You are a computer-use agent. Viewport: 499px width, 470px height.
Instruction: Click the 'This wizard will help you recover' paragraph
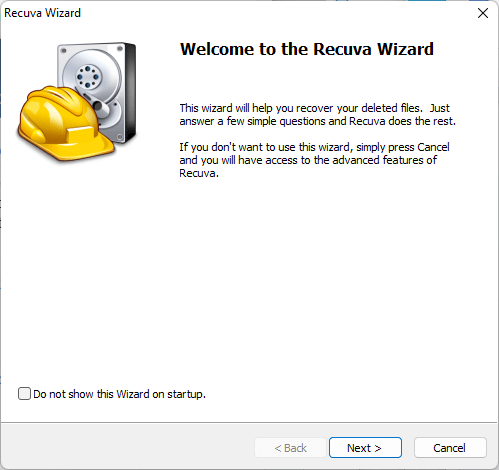(x=317, y=115)
